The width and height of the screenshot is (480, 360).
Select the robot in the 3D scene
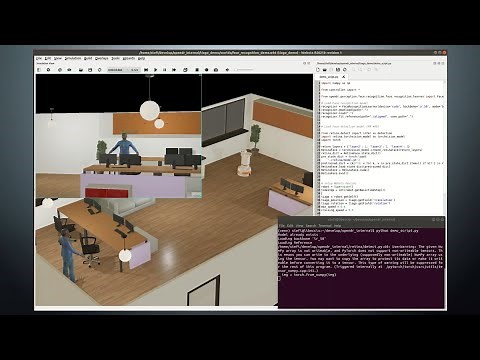pos(245,162)
